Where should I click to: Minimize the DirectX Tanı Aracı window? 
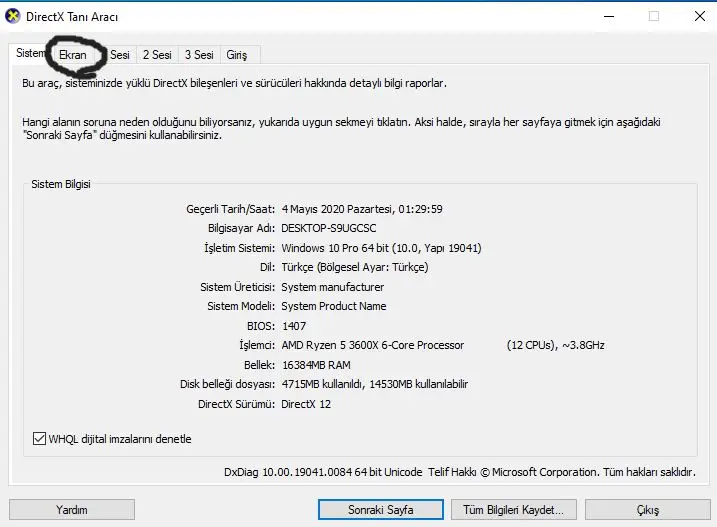pyautogui.click(x=609, y=16)
